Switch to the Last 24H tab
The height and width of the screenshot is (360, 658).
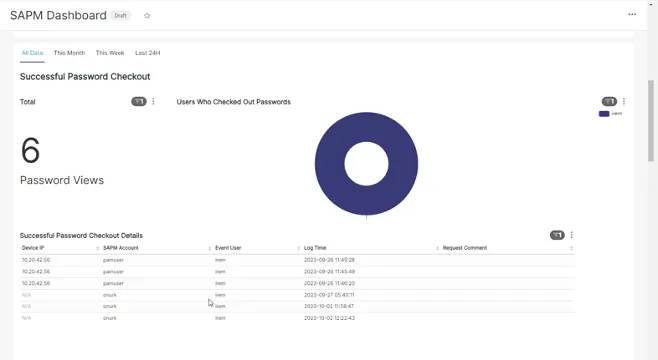pyautogui.click(x=148, y=53)
